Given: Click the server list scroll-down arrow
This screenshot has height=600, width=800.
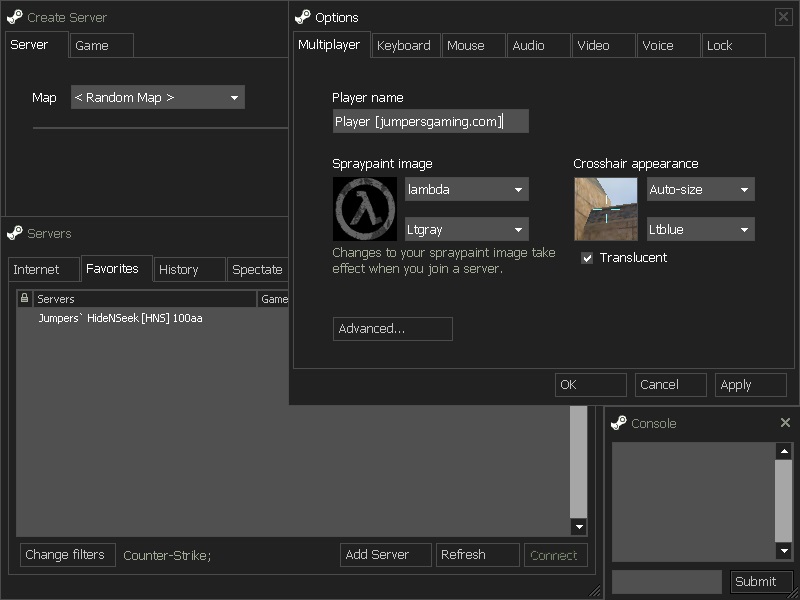Looking at the screenshot, I should (x=578, y=527).
